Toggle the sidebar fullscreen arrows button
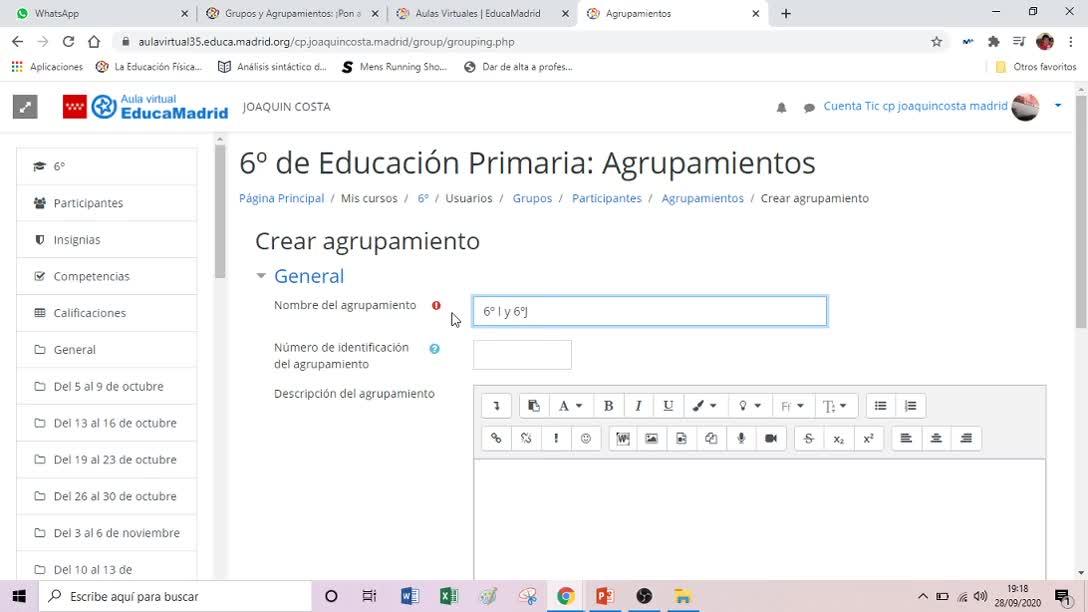1088x612 pixels. (25, 107)
